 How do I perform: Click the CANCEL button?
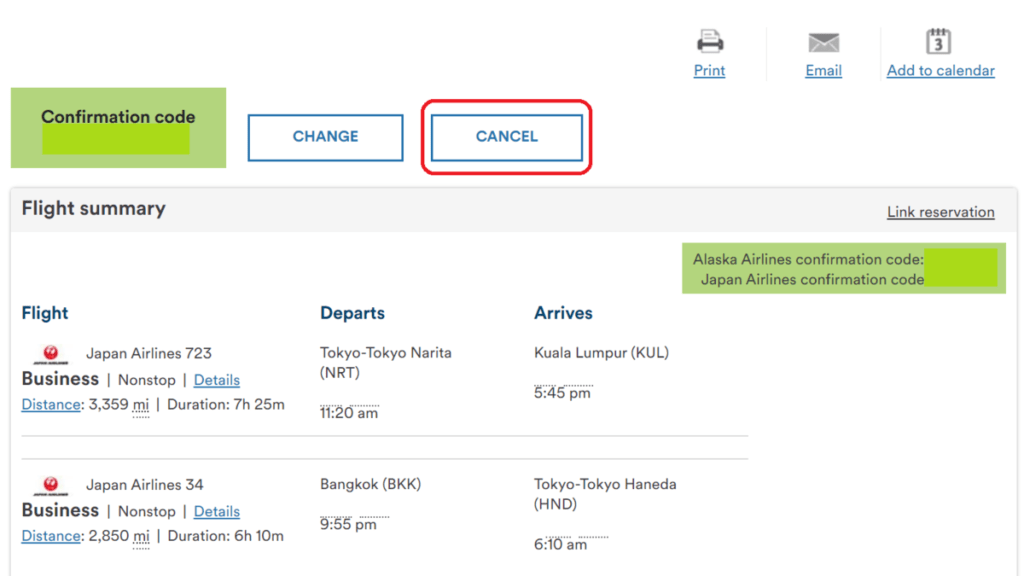(x=507, y=137)
